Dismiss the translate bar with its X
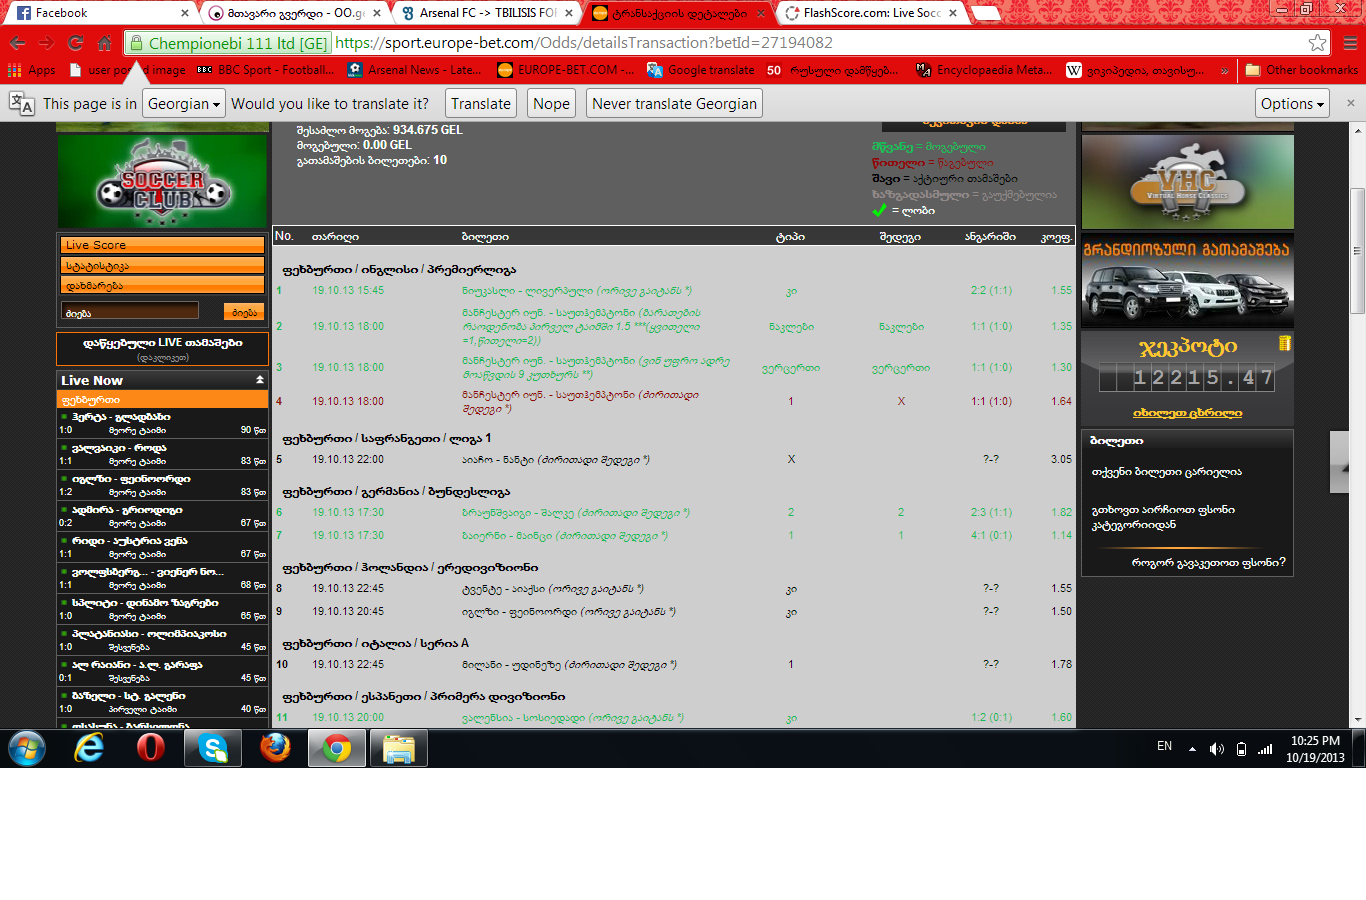 click(x=1350, y=103)
